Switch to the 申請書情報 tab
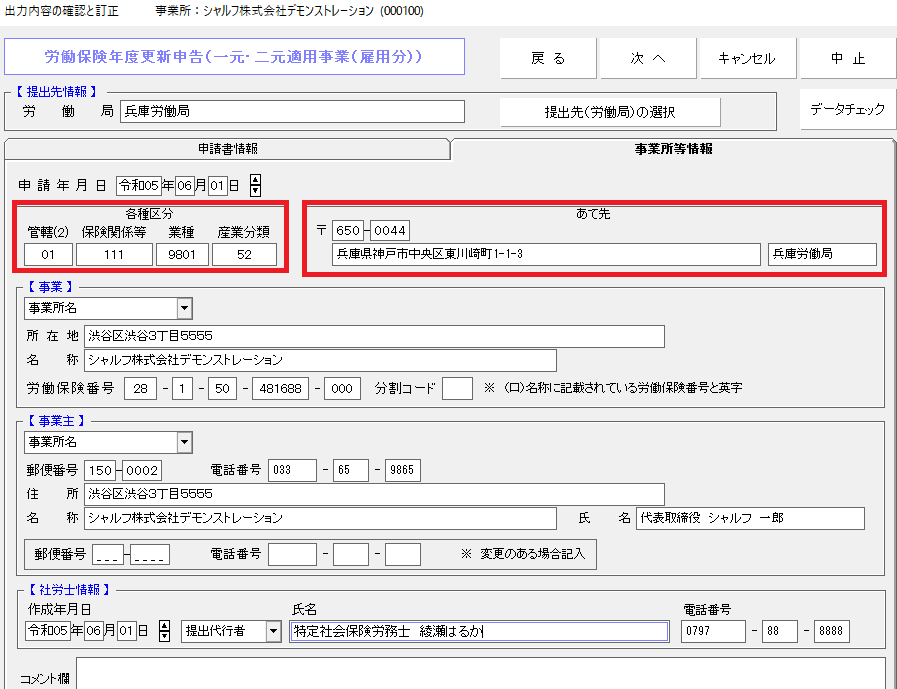The width and height of the screenshot is (897, 689). coord(227,149)
